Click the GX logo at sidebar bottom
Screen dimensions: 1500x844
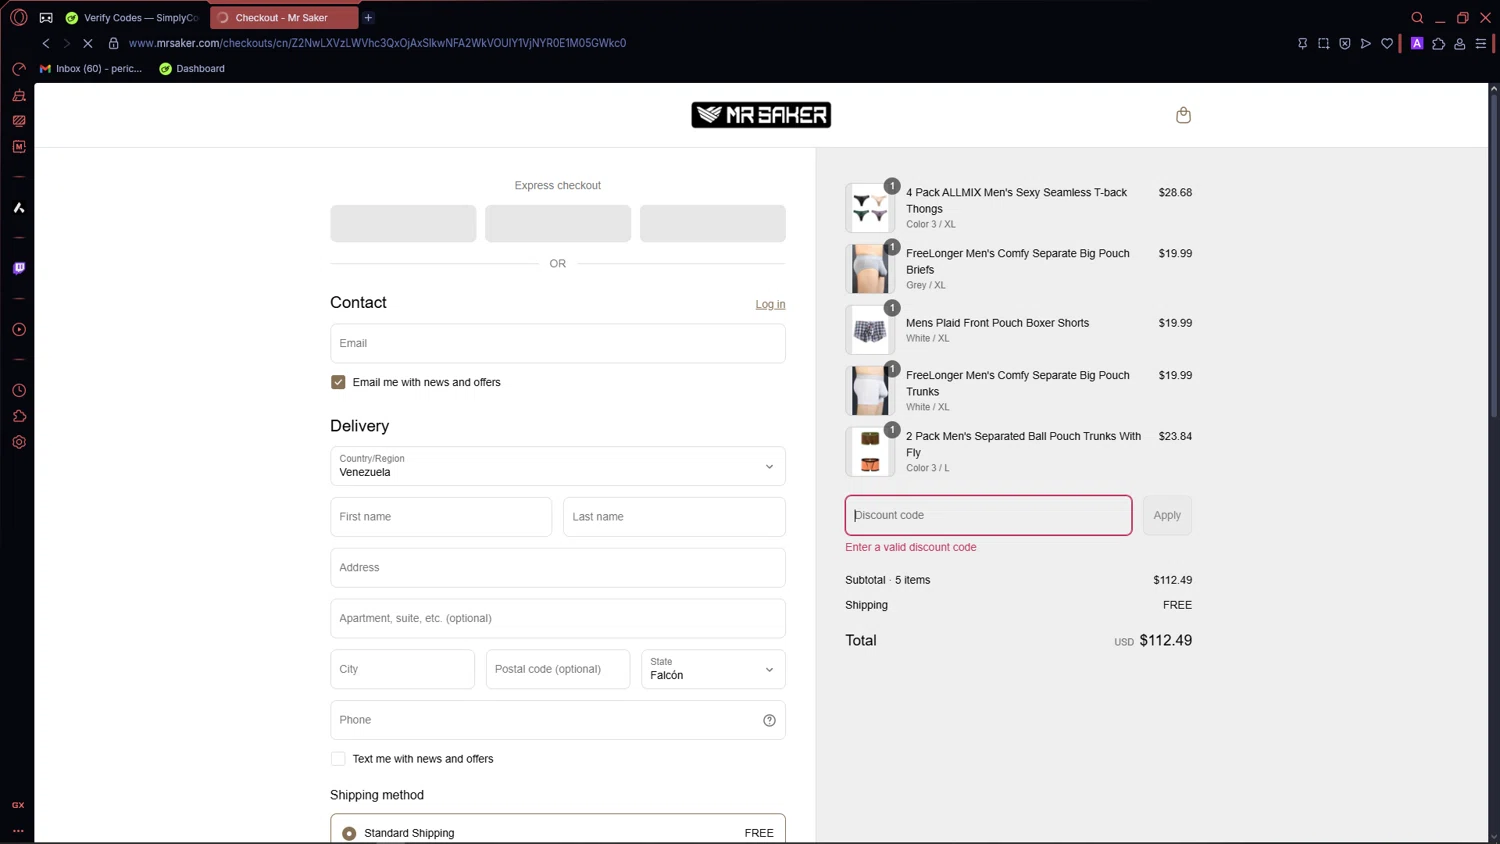pos(18,805)
